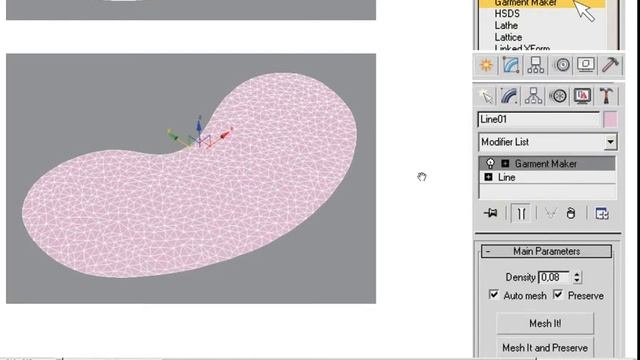Open the Modify panel in upper row
This screenshot has width=640, height=360.
pyautogui.click(x=511, y=65)
